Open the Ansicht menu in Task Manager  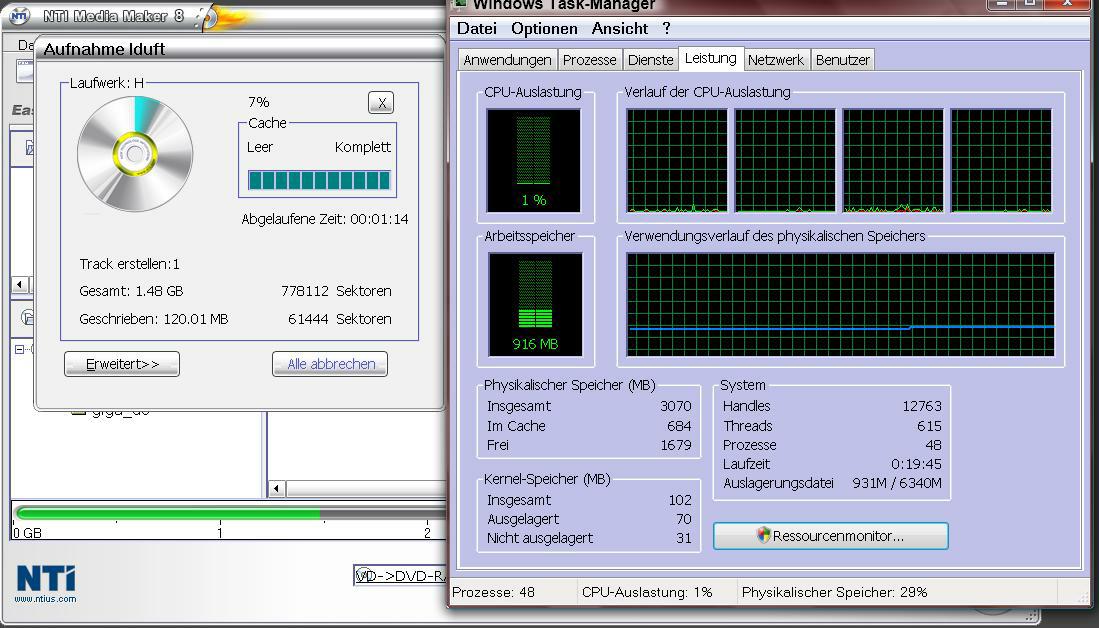pyautogui.click(x=620, y=29)
